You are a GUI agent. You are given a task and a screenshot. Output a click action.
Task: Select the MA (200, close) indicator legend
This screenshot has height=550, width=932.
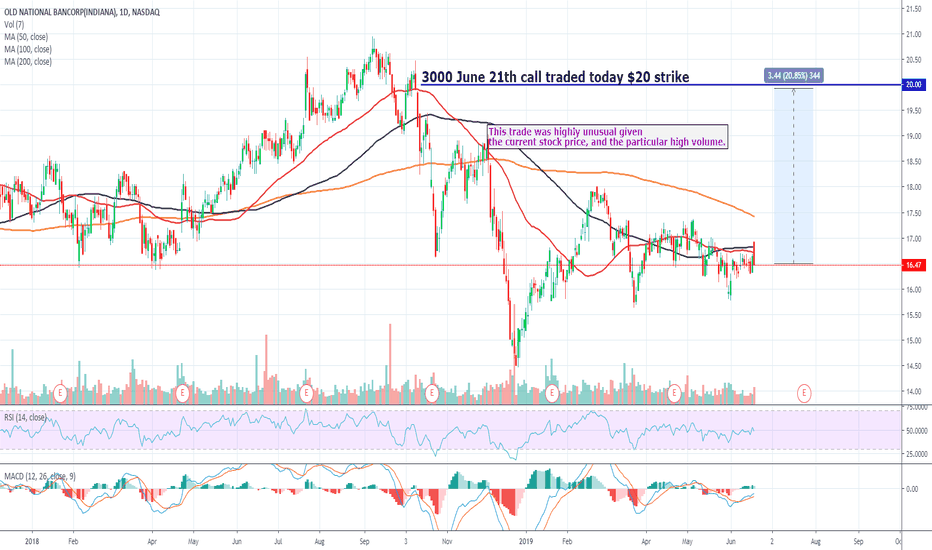[x=28, y=62]
